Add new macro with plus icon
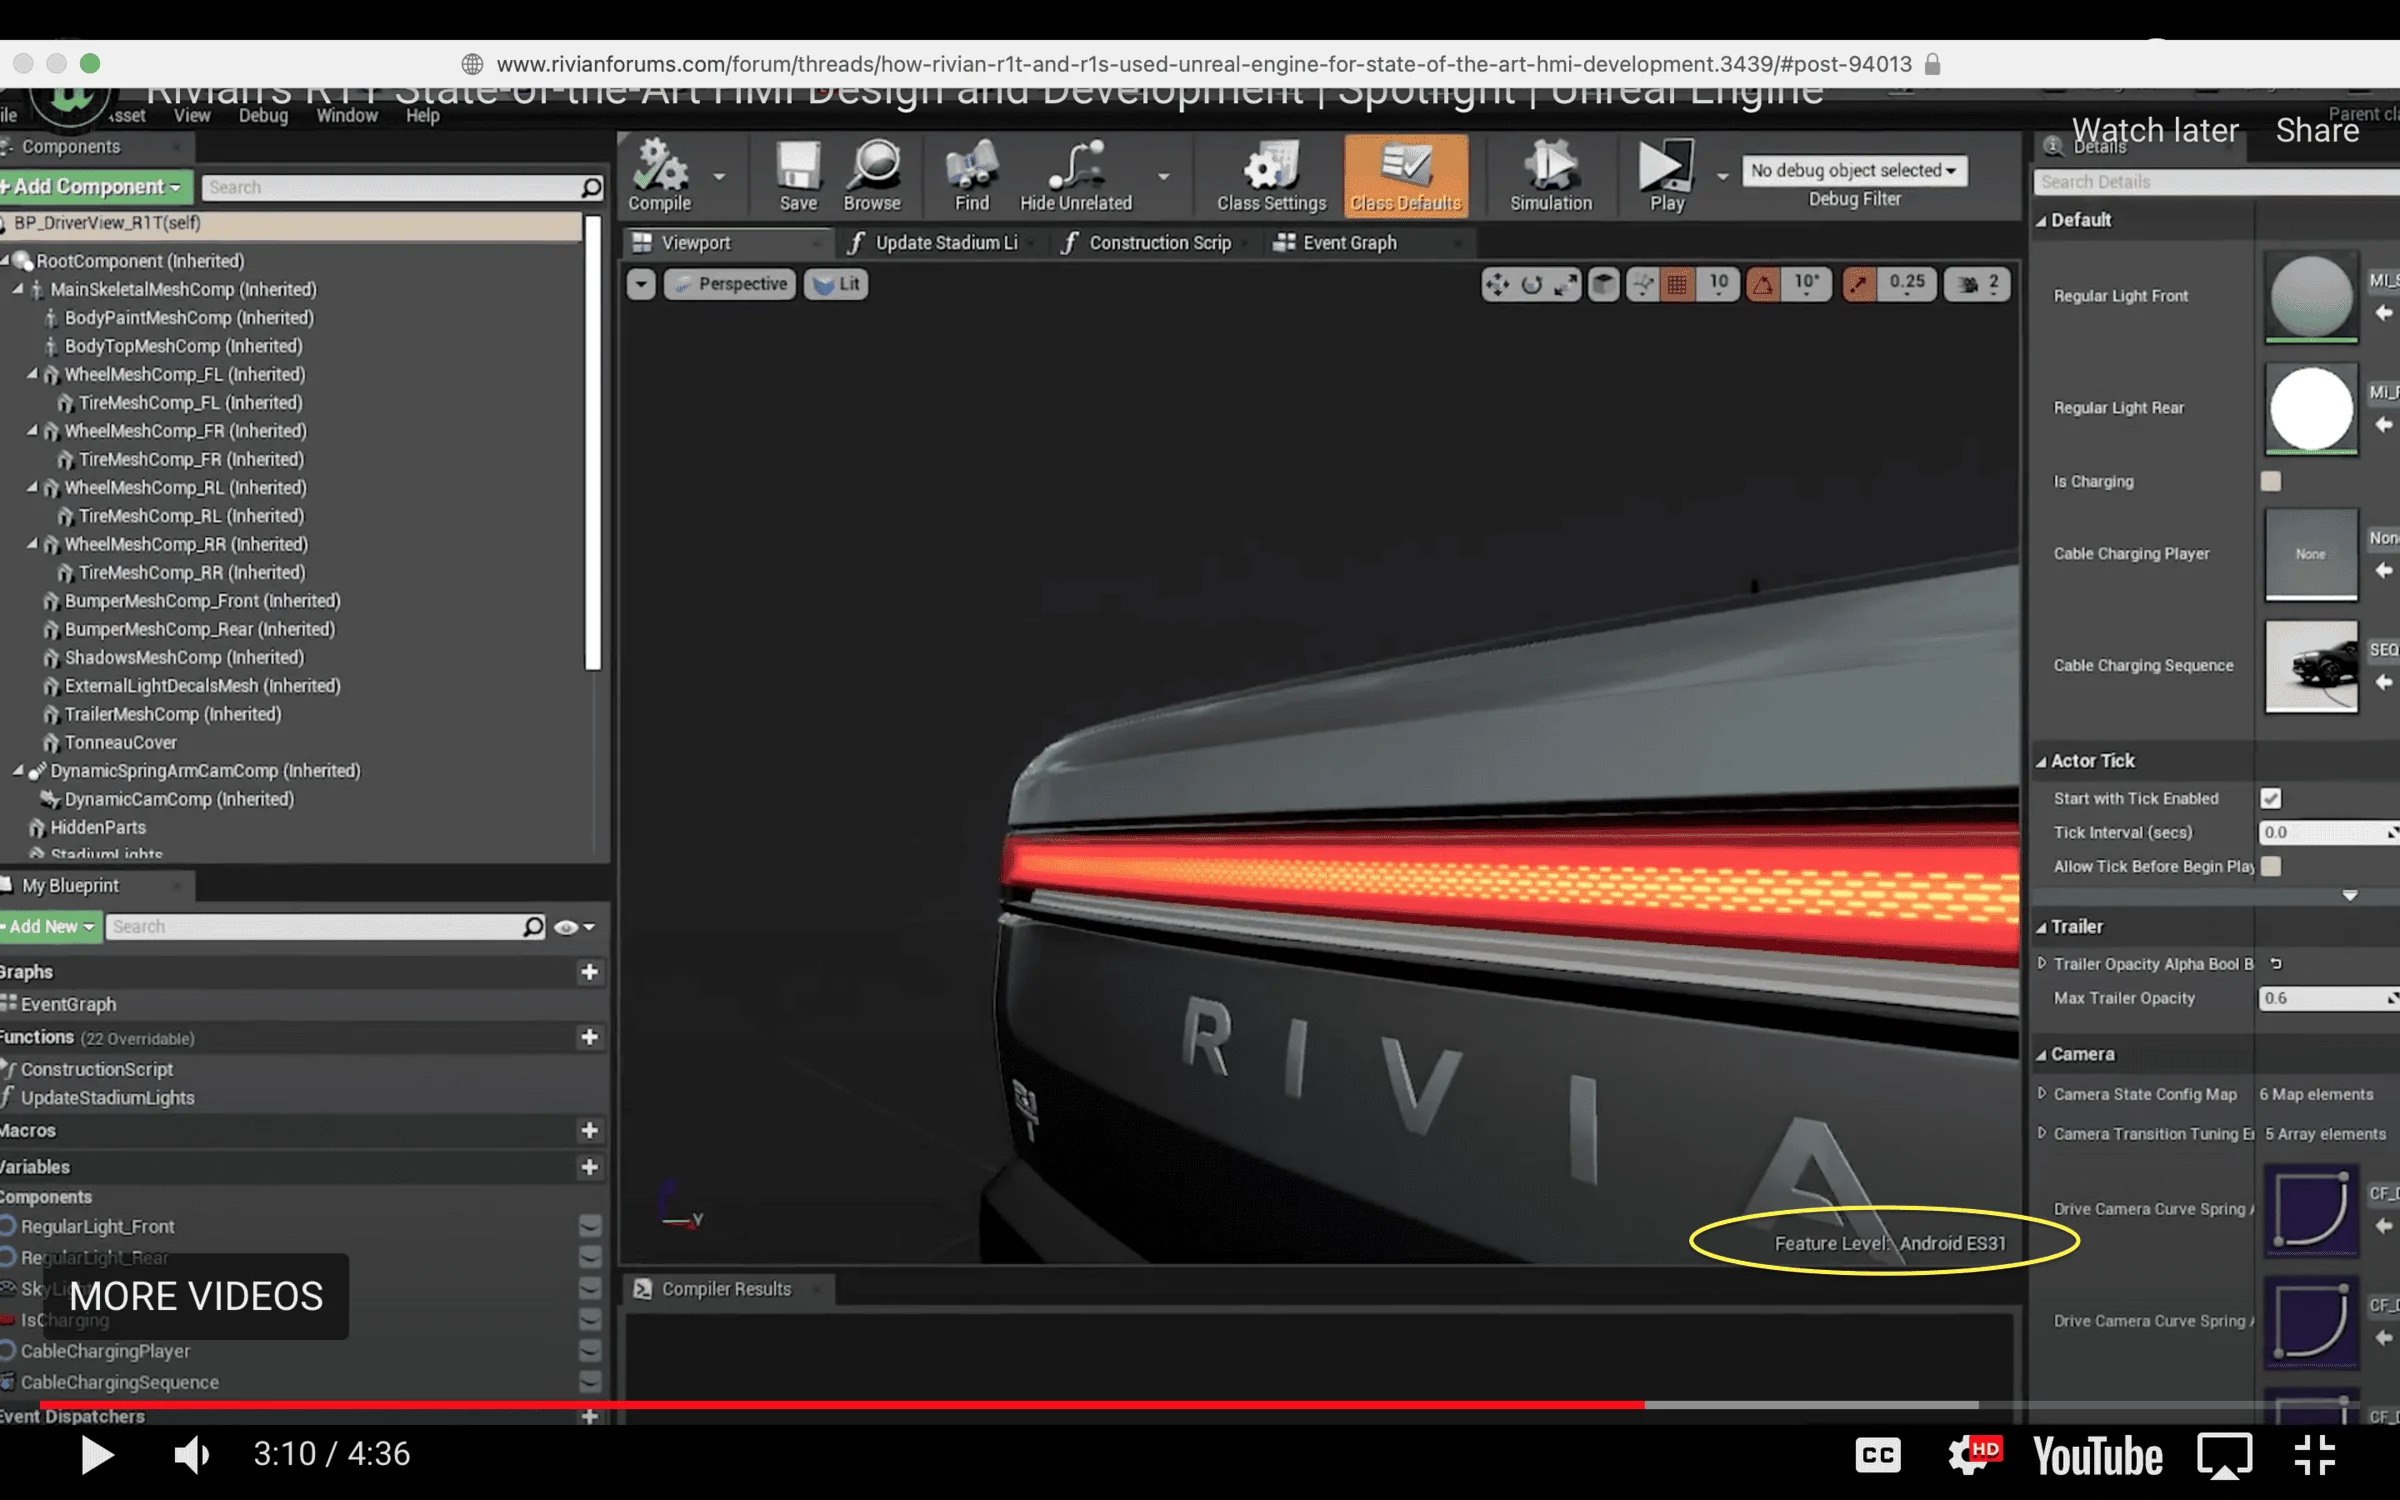This screenshot has width=2400, height=1500. [x=589, y=1130]
